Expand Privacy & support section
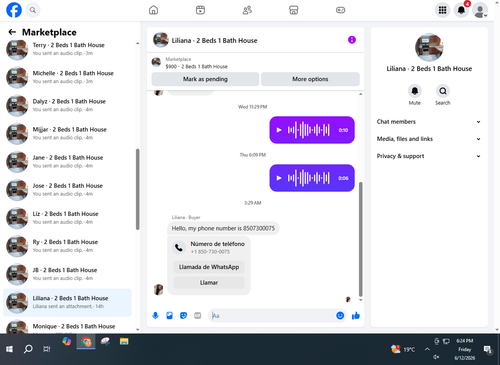 pos(429,156)
